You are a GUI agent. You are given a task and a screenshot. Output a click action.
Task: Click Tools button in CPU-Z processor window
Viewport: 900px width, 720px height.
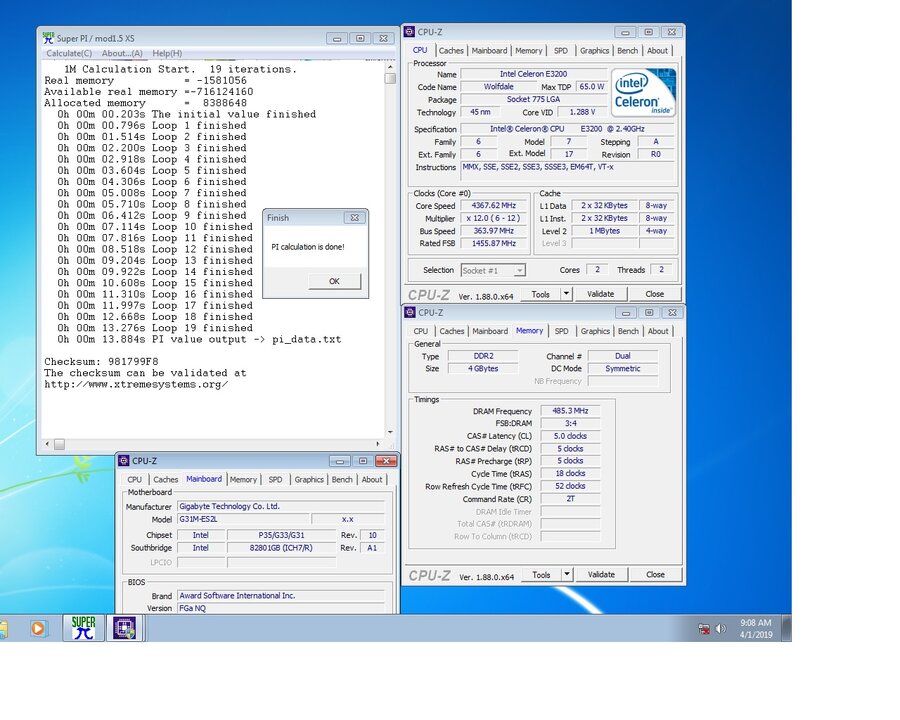coord(541,294)
